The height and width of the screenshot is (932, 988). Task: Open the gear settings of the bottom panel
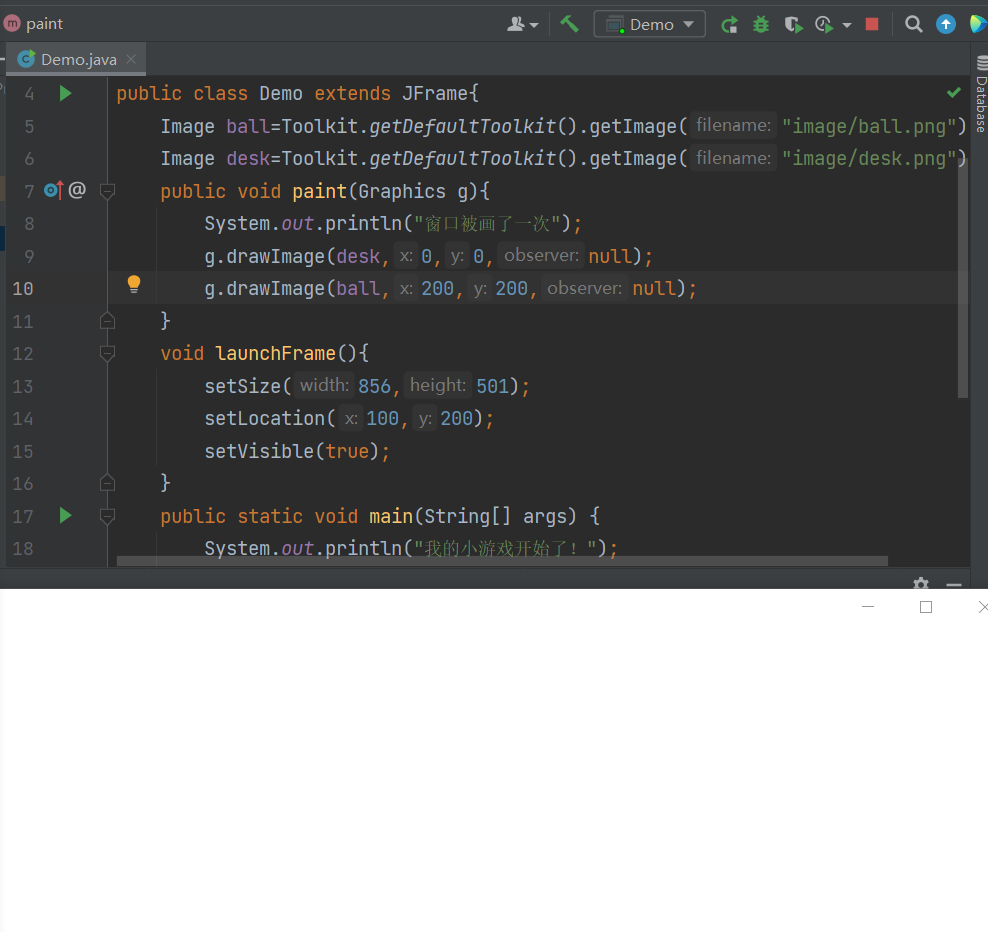[921, 584]
